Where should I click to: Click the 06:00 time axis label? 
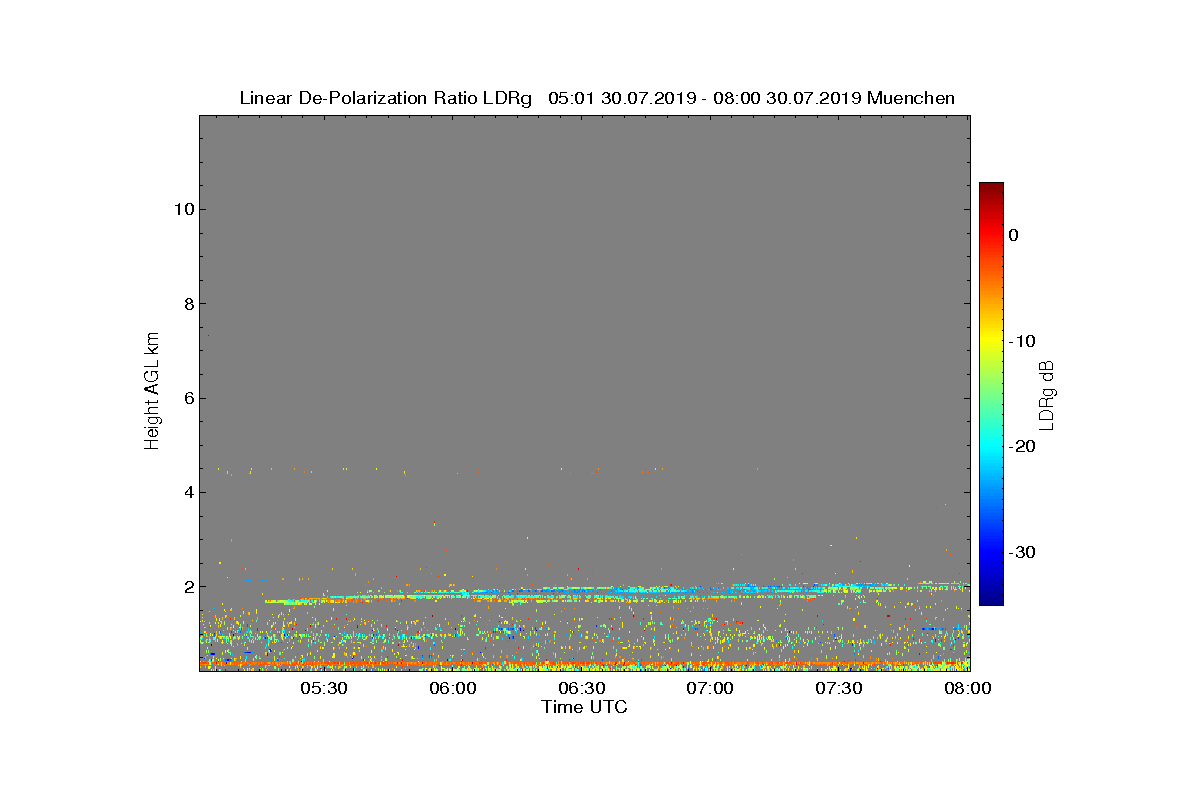tap(453, 689)
